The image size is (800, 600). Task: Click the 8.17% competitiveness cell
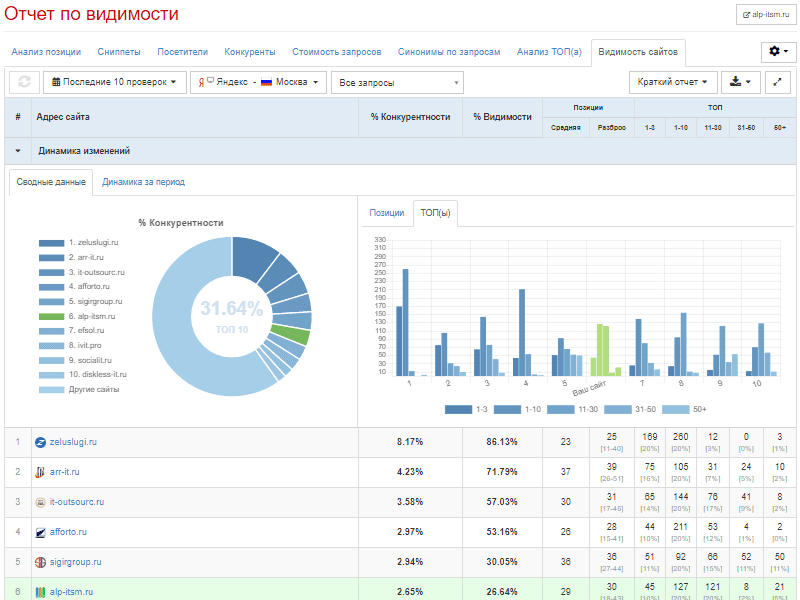click(x=410, y=442)
